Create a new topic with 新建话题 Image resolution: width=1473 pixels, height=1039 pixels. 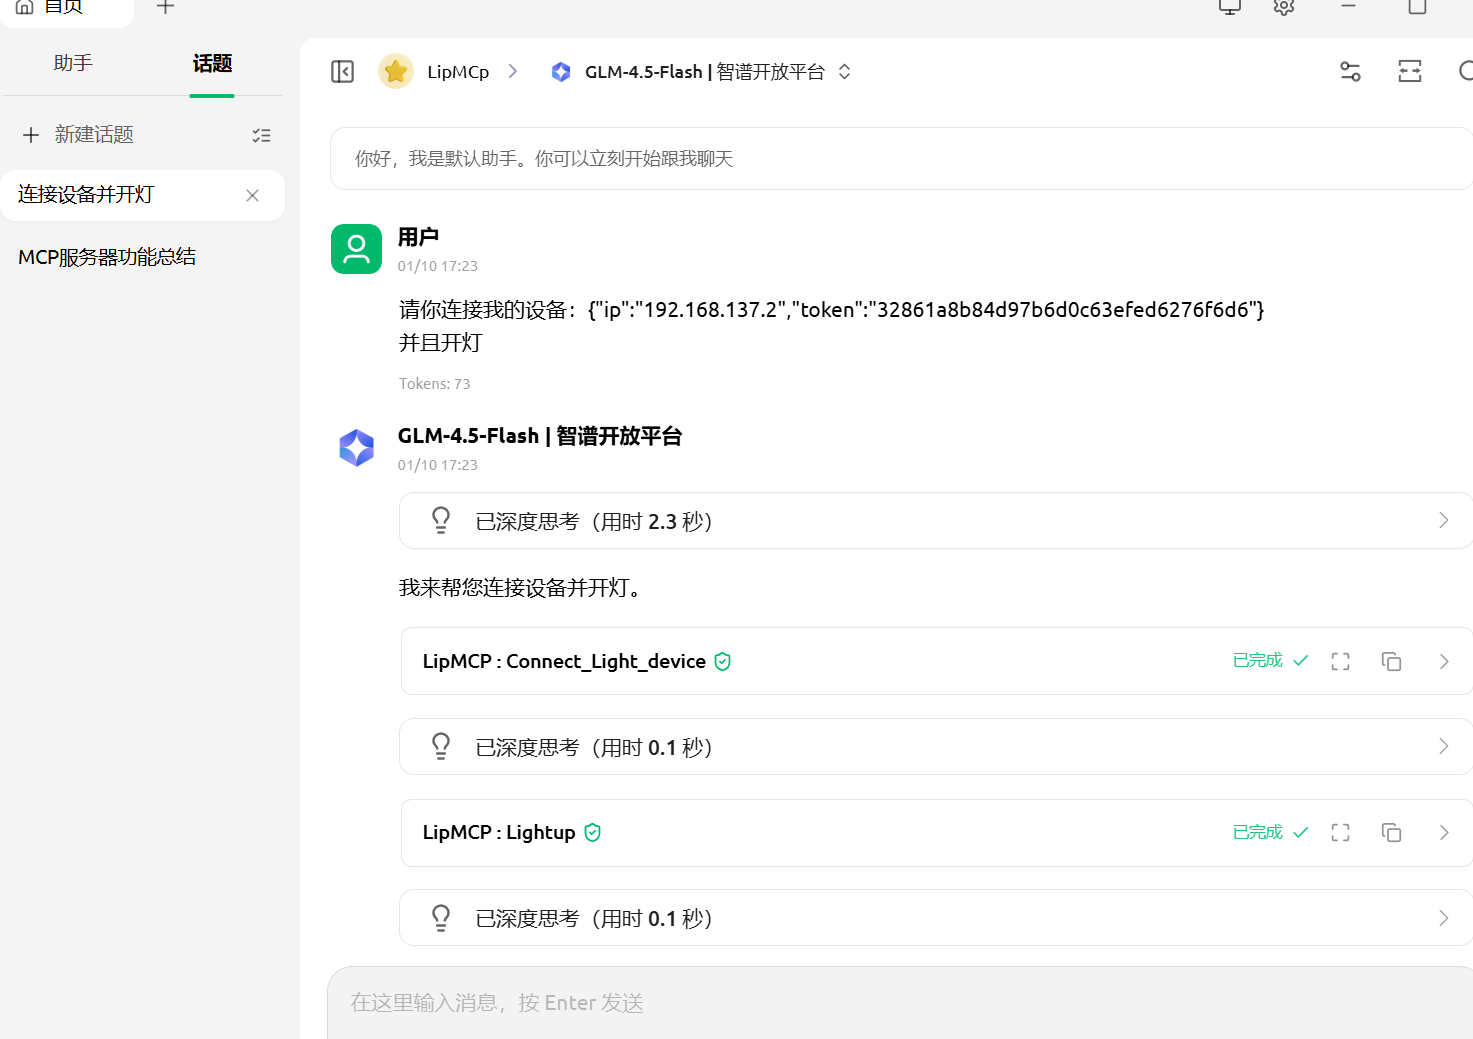coord(94,135)
